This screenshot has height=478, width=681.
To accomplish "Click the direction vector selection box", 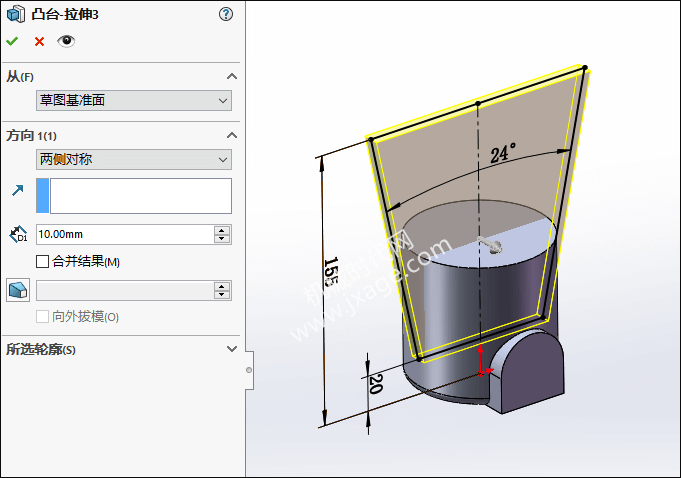I will [140, 196].
